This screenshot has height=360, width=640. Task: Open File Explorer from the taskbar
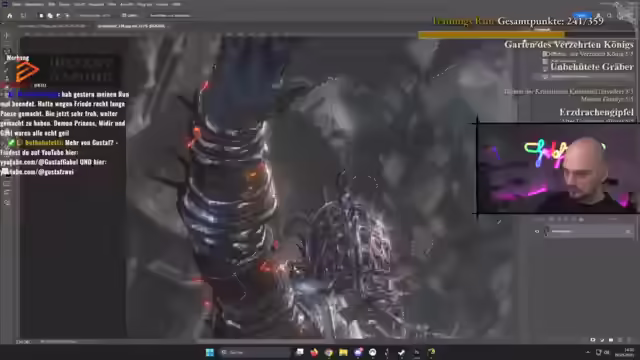[x=343, y=352]
